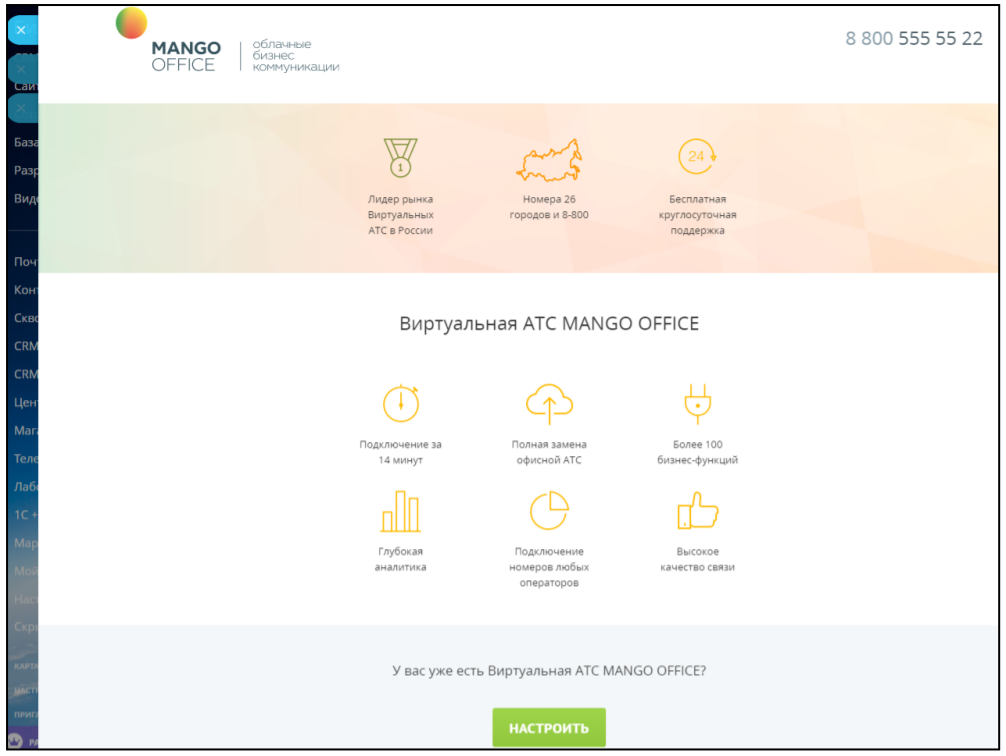The height and width of the screenshot is (756, 1006).
Task: Open the sidebar item starting with Теле
Action: 25,459
